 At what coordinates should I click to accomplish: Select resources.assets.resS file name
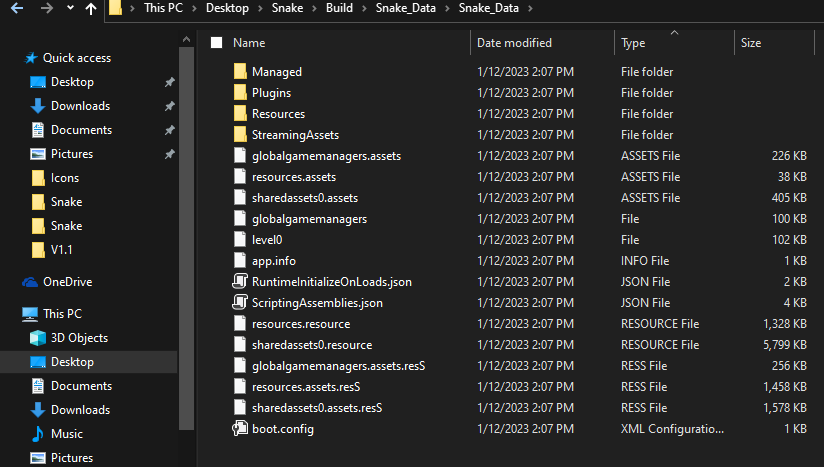point(306,387)
